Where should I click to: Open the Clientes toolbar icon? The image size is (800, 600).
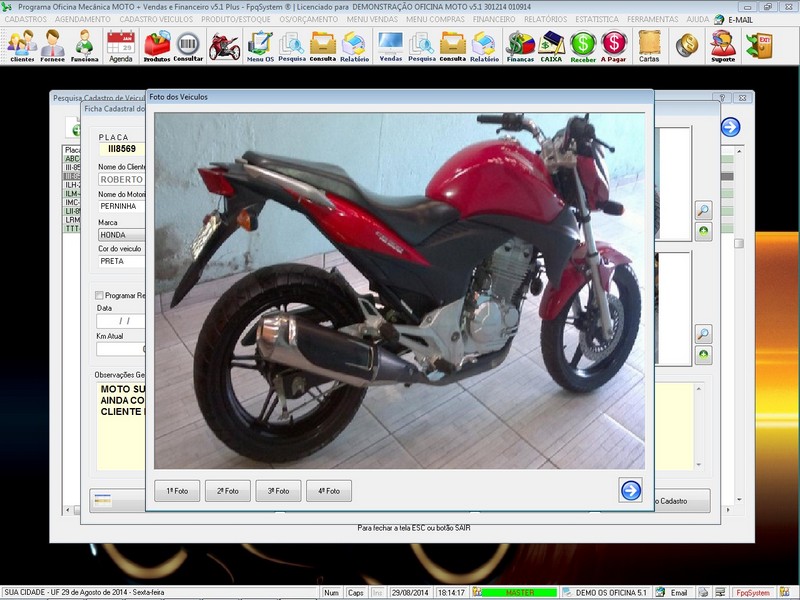(22, 46)
